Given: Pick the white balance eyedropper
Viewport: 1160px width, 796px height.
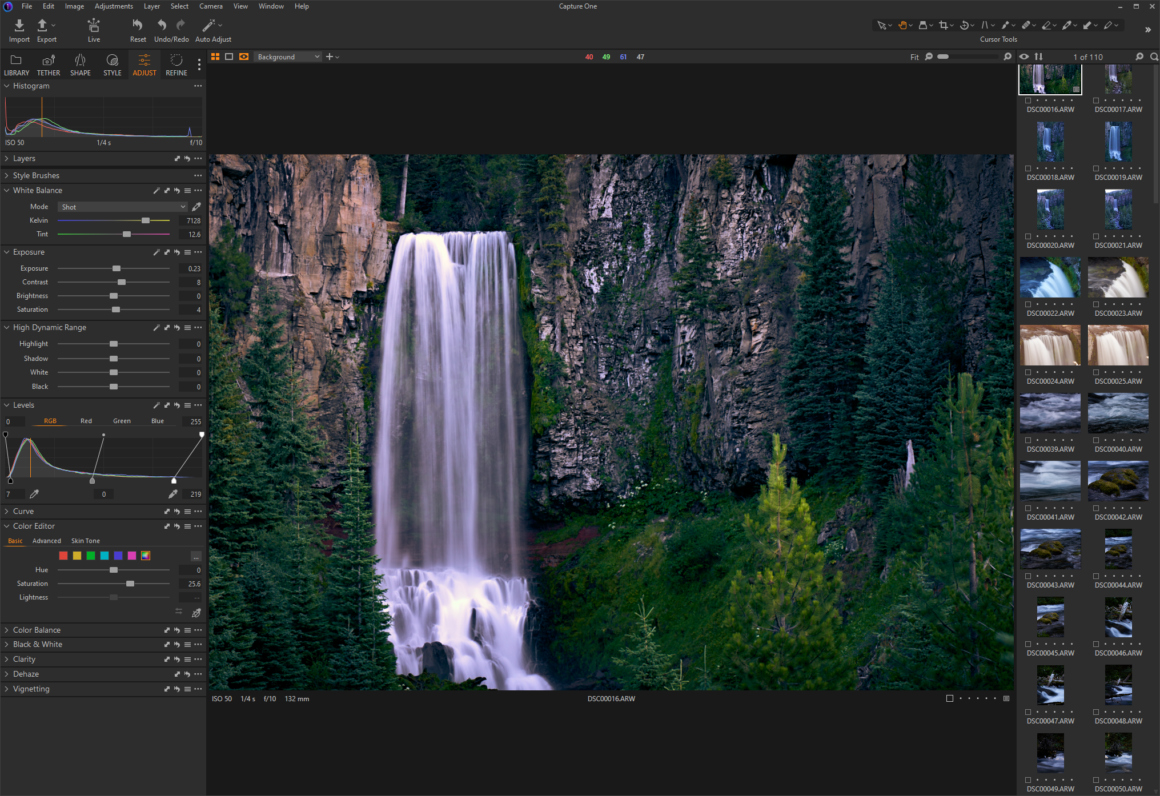Looking at the screenshot, I should [x=196, y=207].
